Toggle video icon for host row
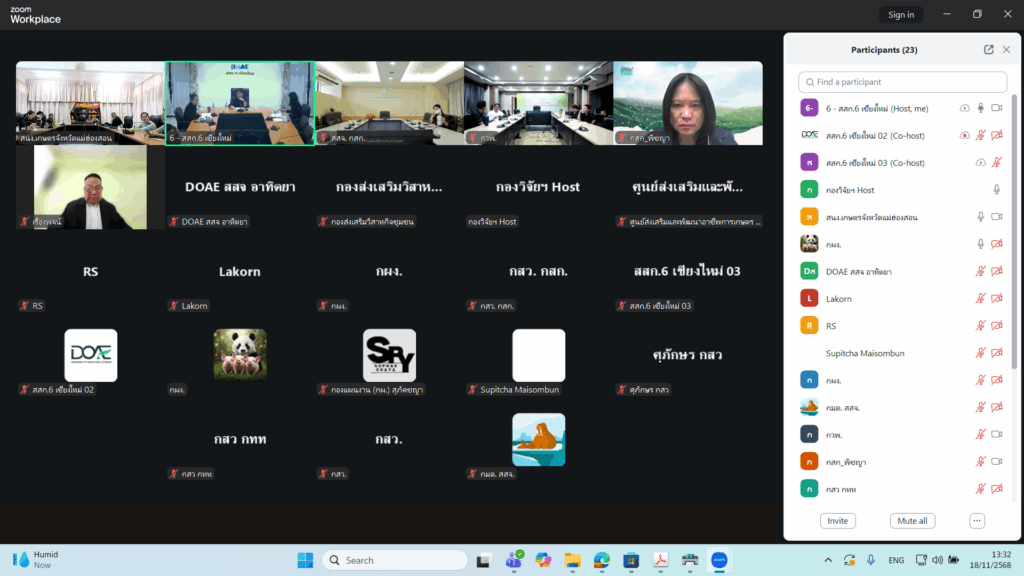 [996, 108]
